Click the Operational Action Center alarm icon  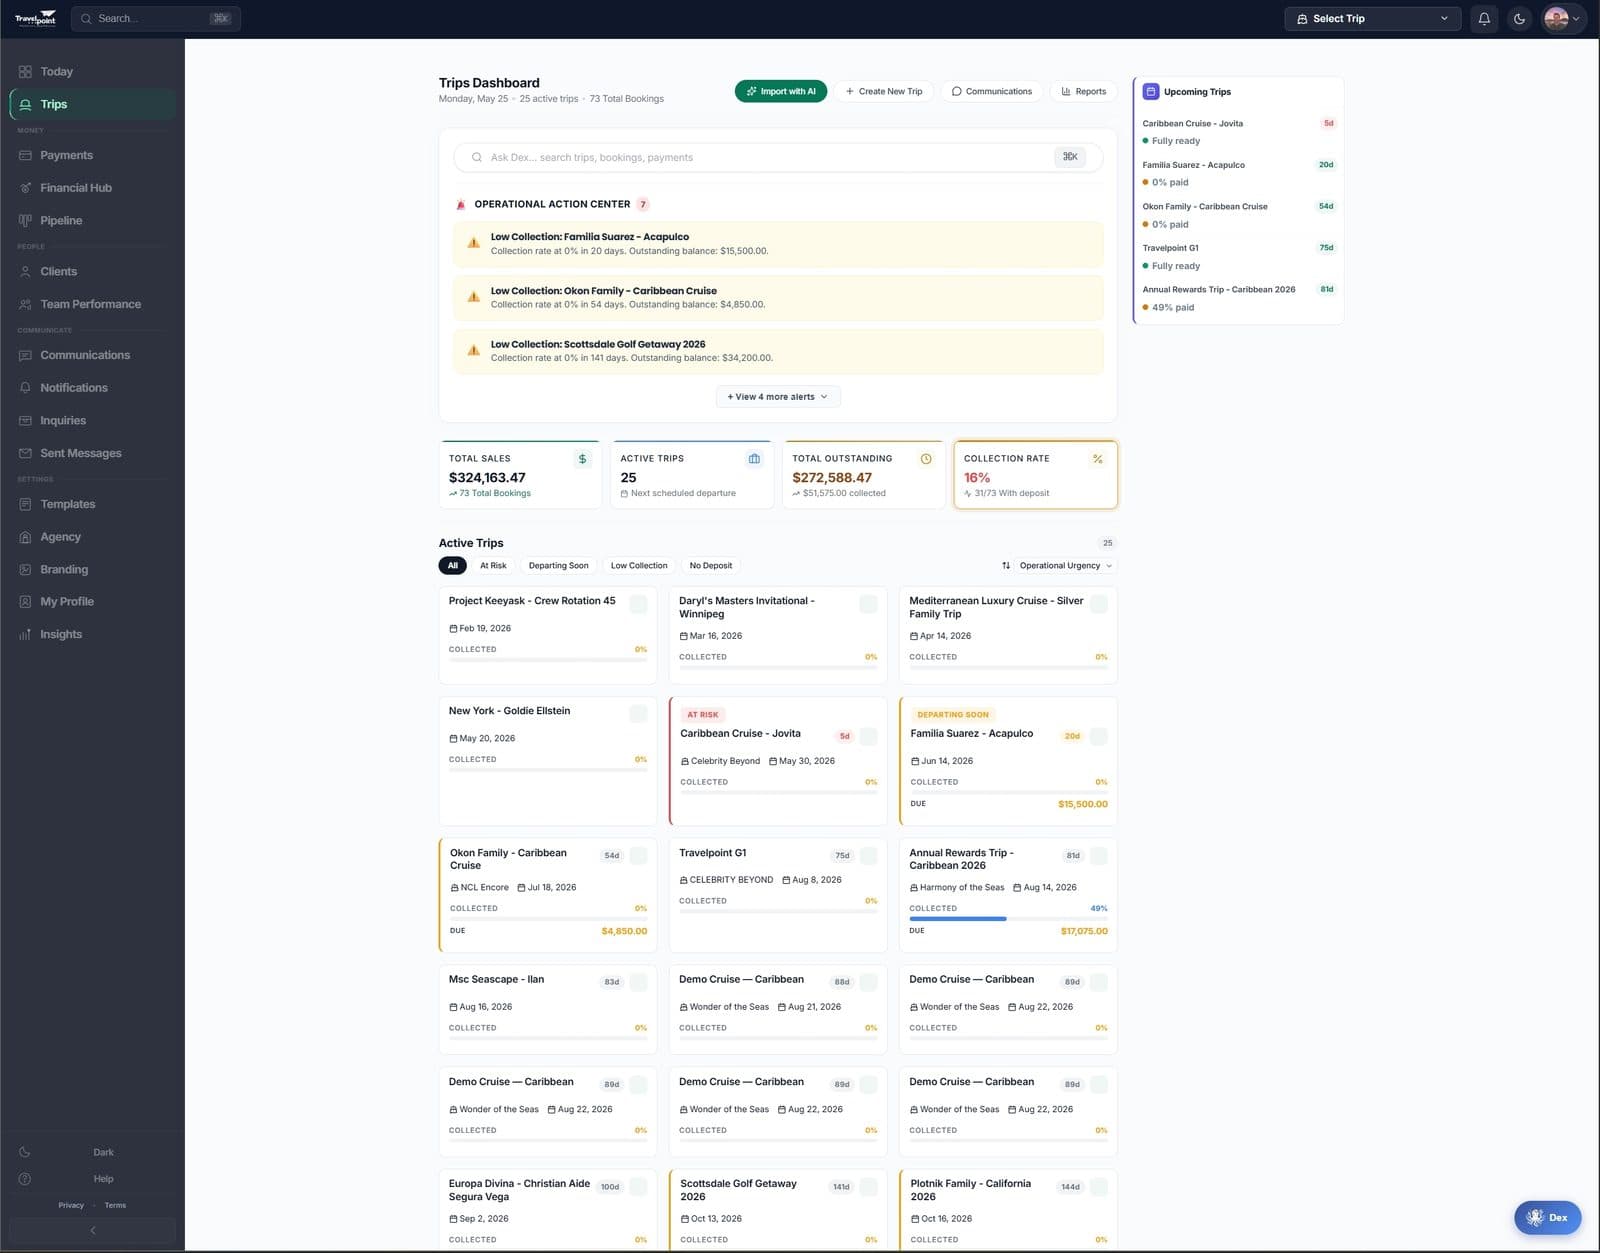pyautogui.click(x=461, y=204)
